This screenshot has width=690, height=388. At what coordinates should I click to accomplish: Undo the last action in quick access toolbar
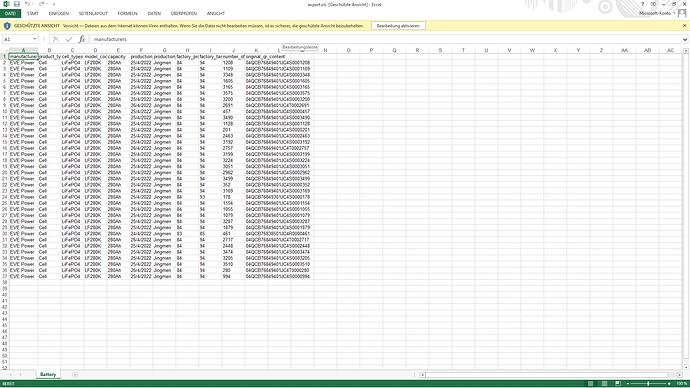click(27, 4)
